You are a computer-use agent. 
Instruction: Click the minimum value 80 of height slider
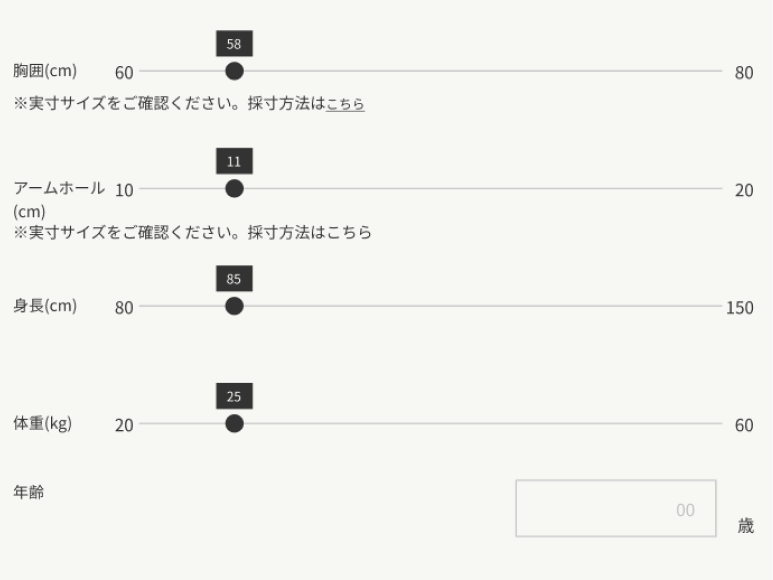click(x=124, y=308)
